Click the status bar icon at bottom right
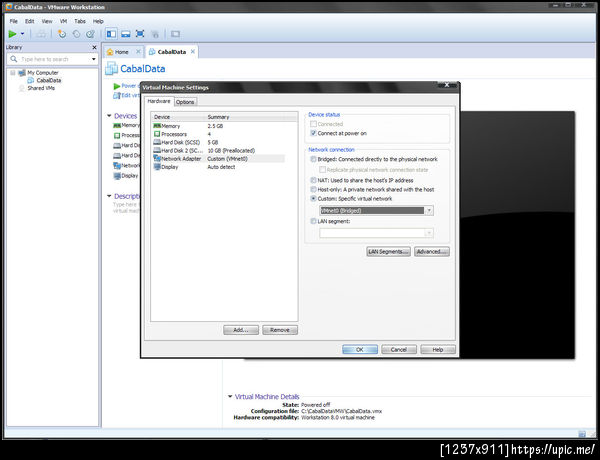Viewport: 600px width, 460px height. pos(582,434)
